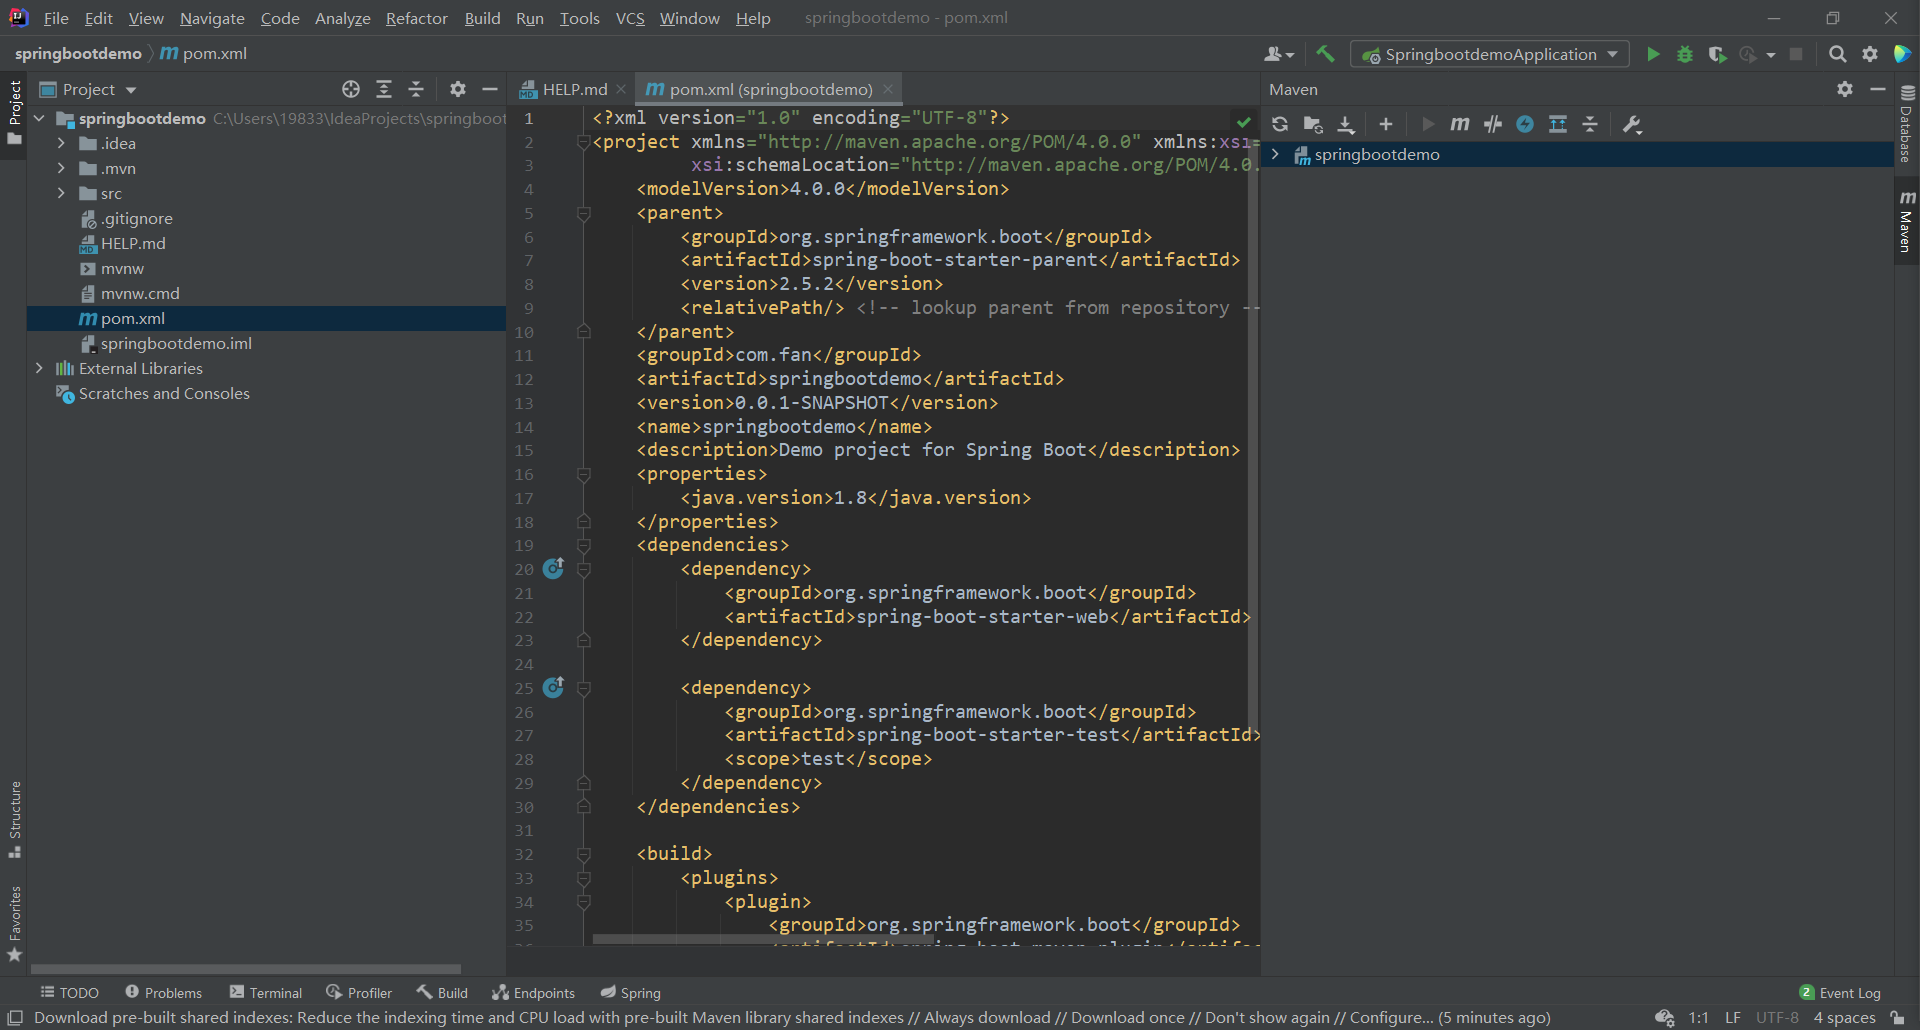This screenshot has width=1920, height=1030.
Task: Reload all Maven projects
Action: click(x=1280, y=124)
